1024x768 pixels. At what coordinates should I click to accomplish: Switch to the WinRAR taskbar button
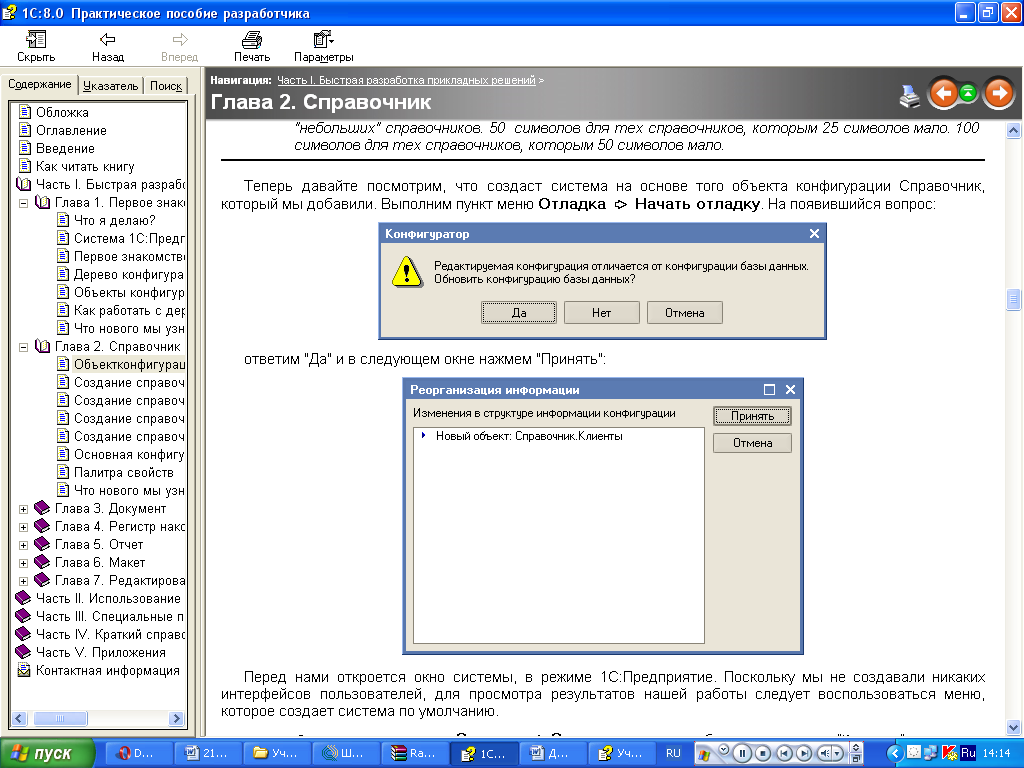coord(415,754)
